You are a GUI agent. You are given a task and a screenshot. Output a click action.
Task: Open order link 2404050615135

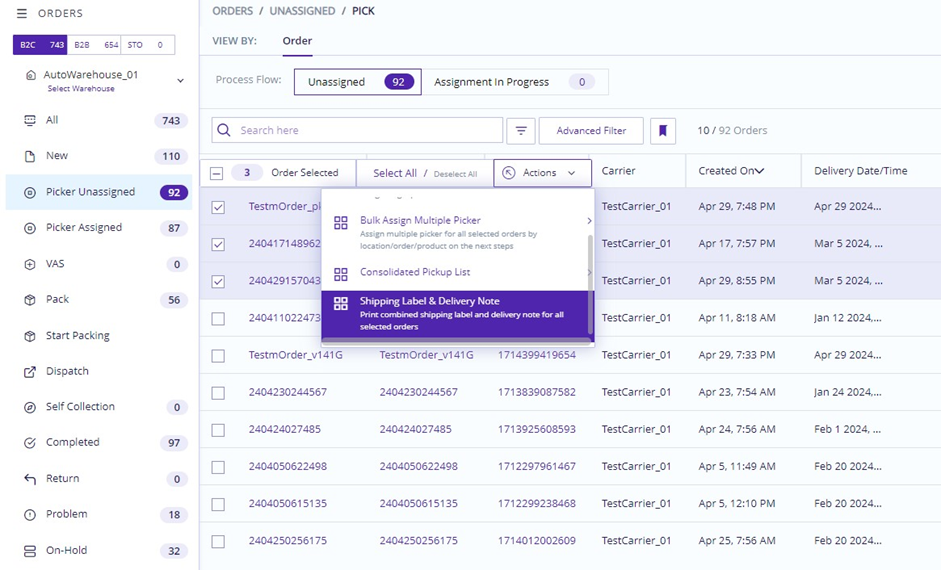point(288,503)
